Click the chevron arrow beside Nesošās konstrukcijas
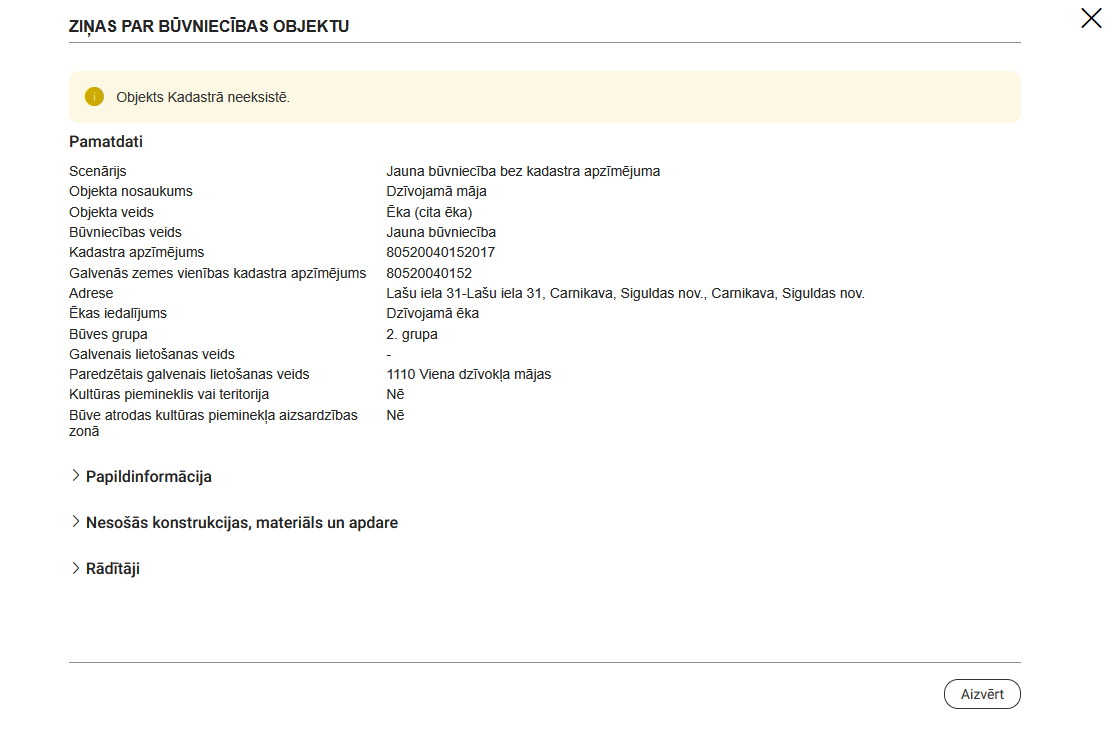 pyautogui.click(x=76, y=522)
